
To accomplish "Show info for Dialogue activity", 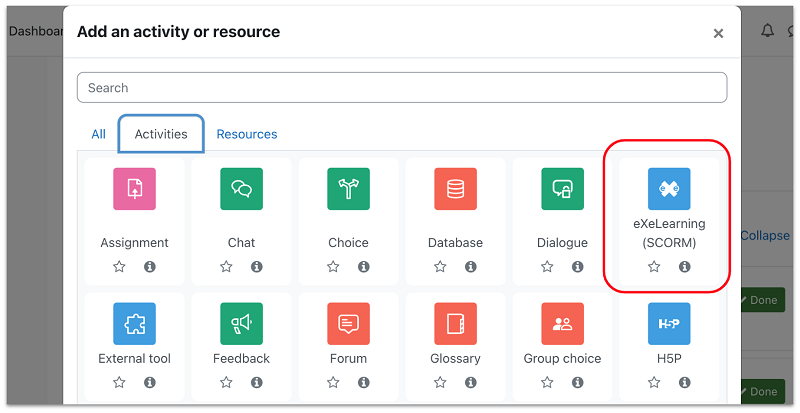I will (x=577, y=267).
